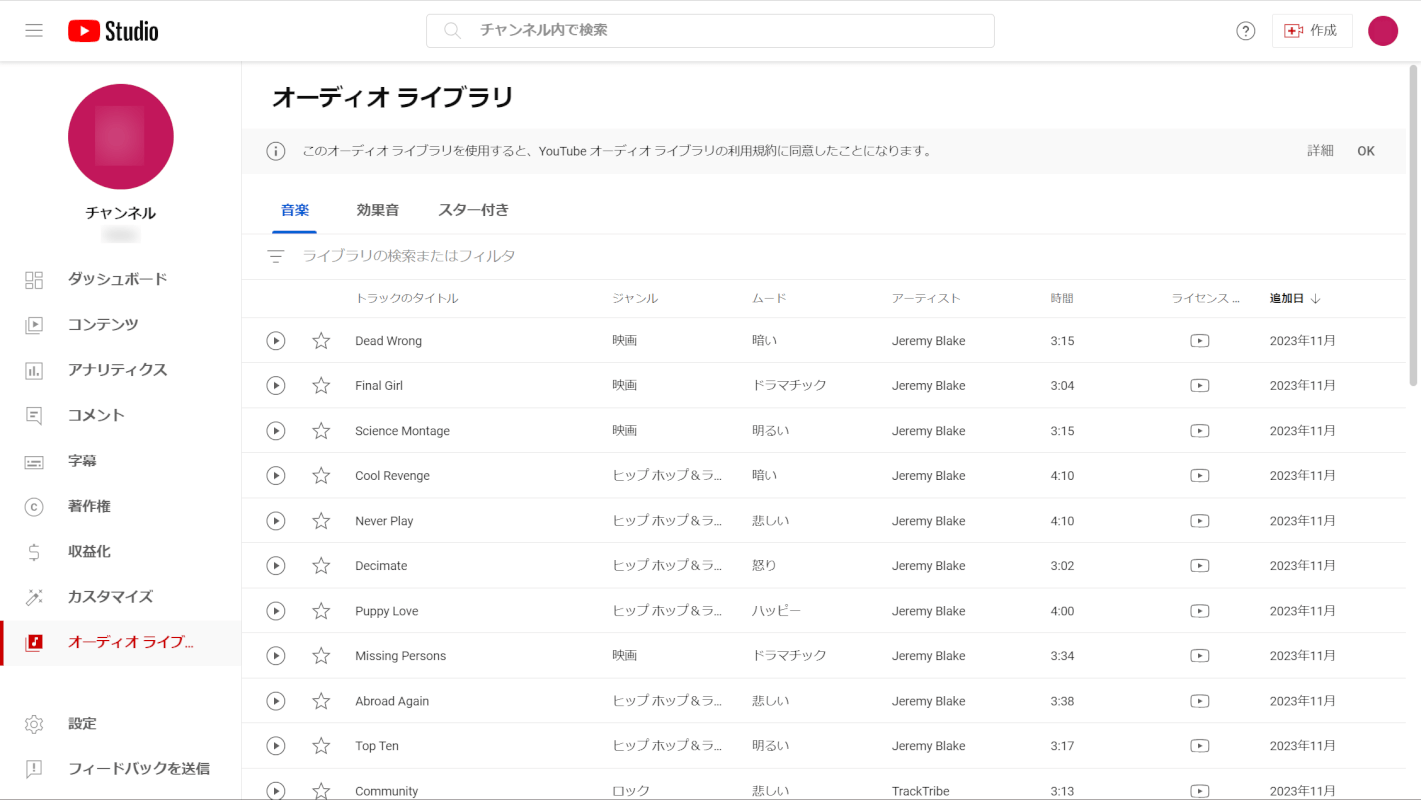The height and width of the screenshot is (800, 1421).
Task: Go to ダッシュボード in sidebar
Action: 120,280
